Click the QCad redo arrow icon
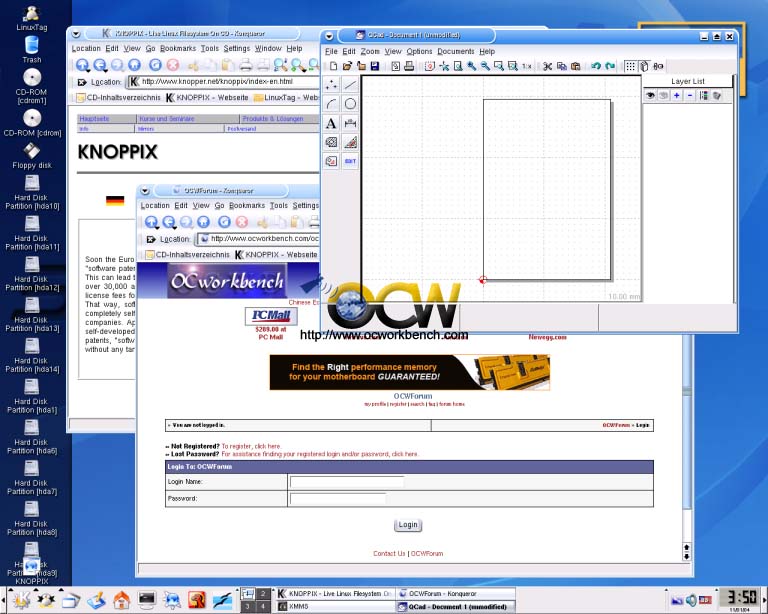The image size is (768, 614). 610,66
